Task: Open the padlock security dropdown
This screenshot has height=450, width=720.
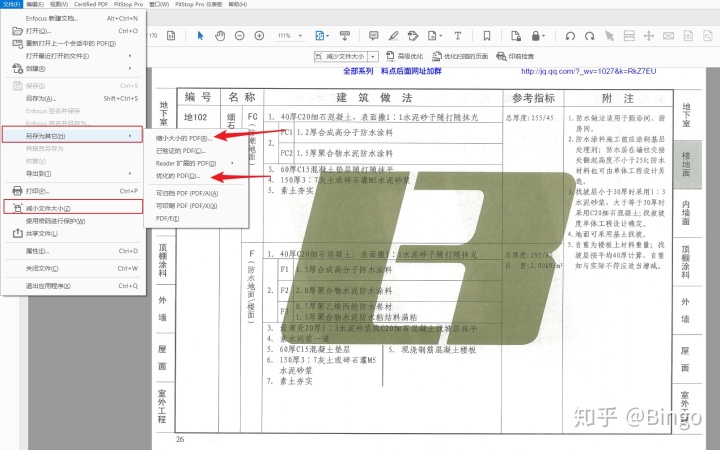Action: [538, 36]
